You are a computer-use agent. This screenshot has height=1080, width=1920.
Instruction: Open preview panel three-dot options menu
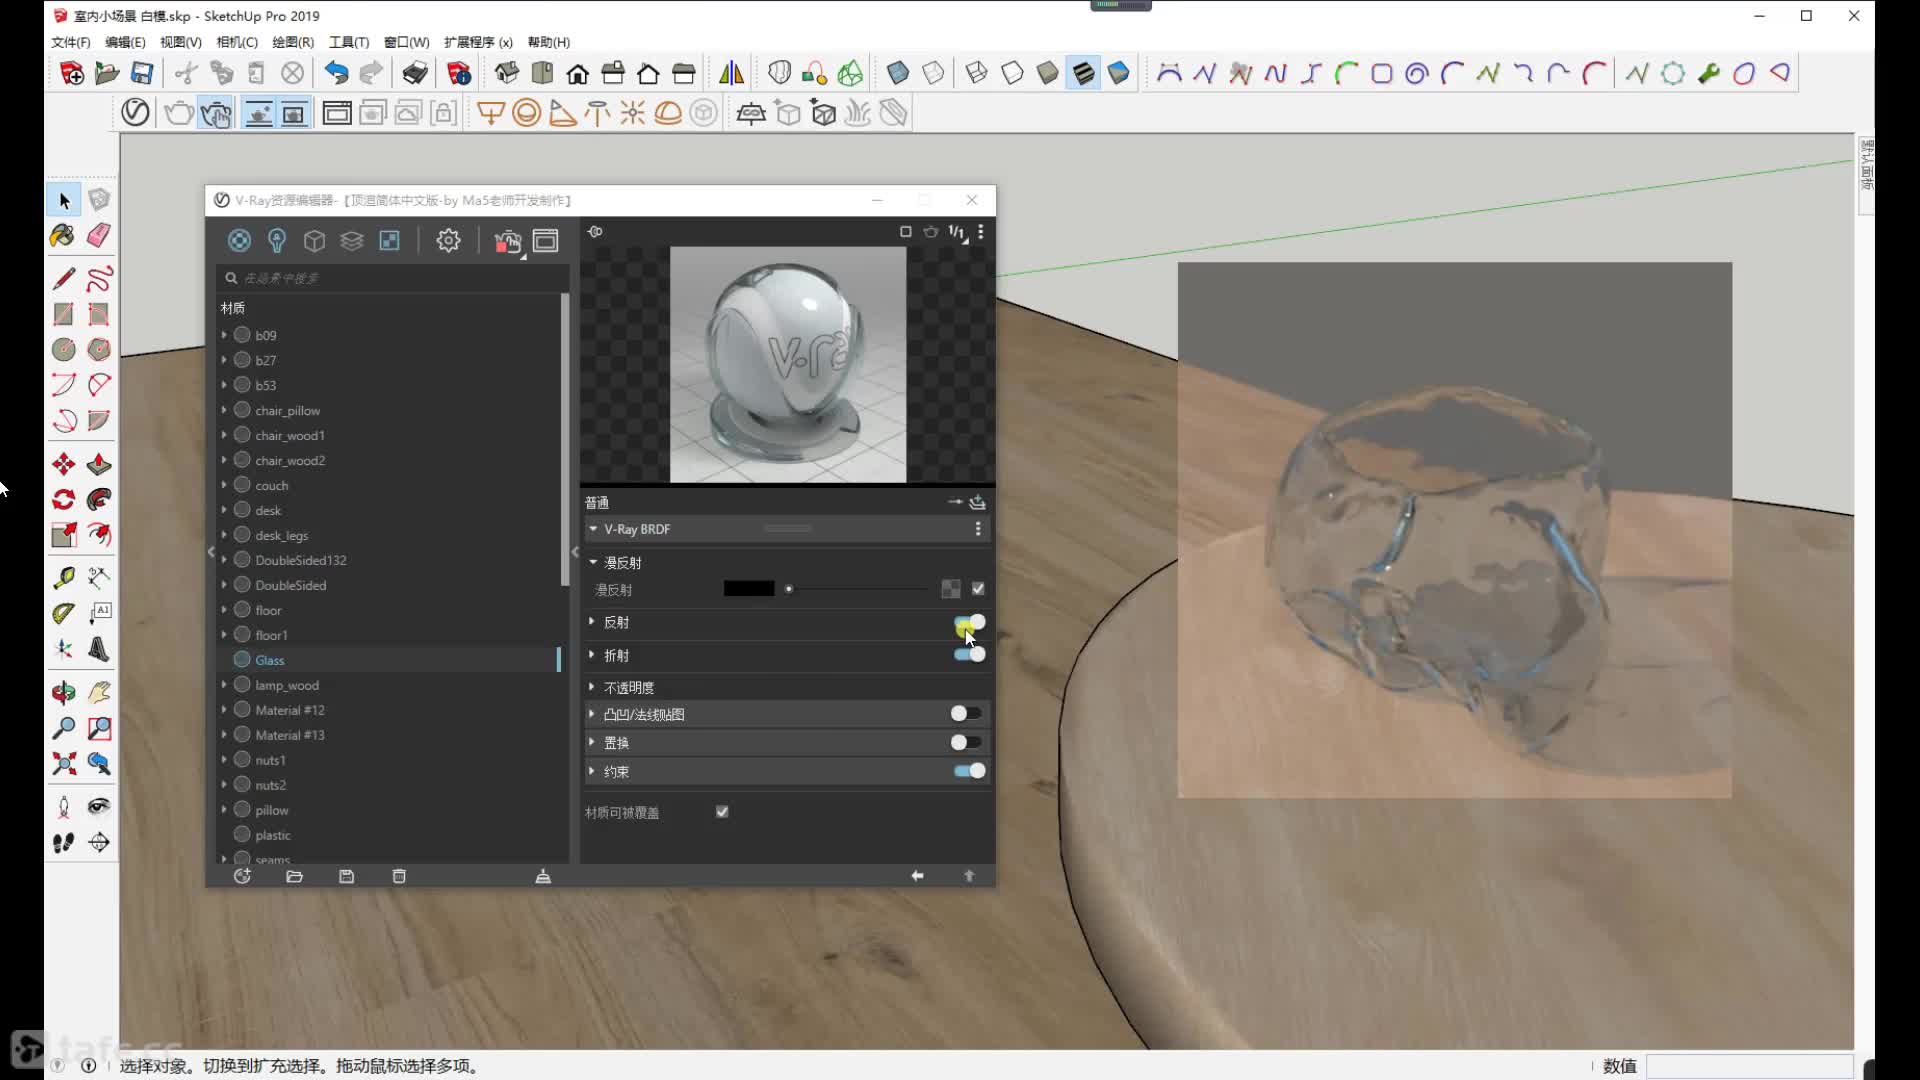[x=981, y=232]
